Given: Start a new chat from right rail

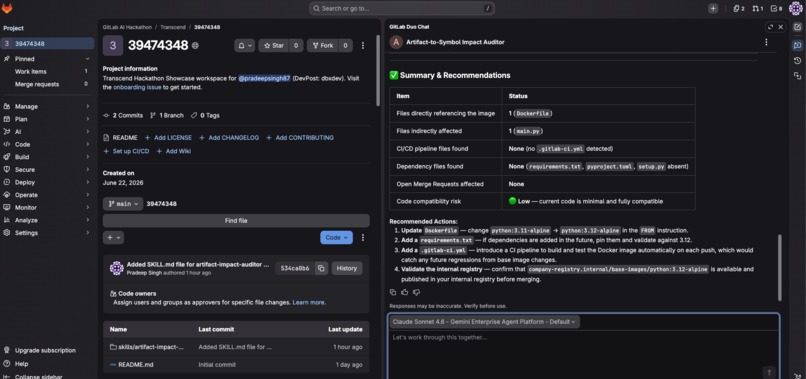Looking at the screenshot, I should pos(797,27).
